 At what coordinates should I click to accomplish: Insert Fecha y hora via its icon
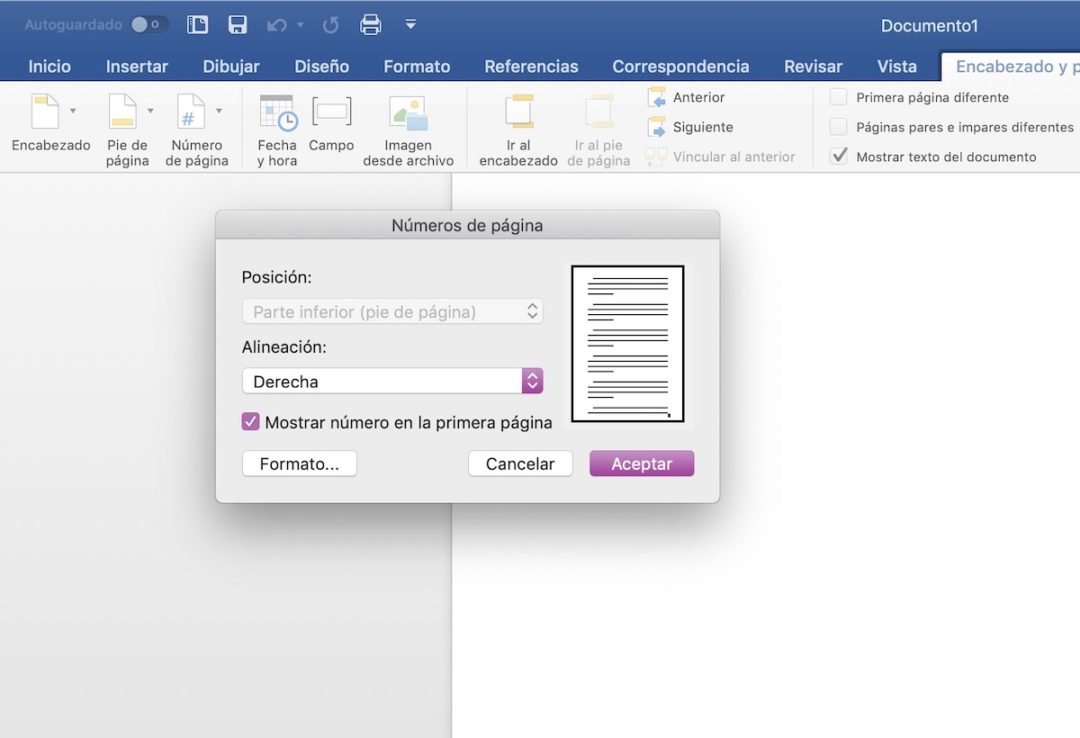pyautogui.click(x=278, y=112)
